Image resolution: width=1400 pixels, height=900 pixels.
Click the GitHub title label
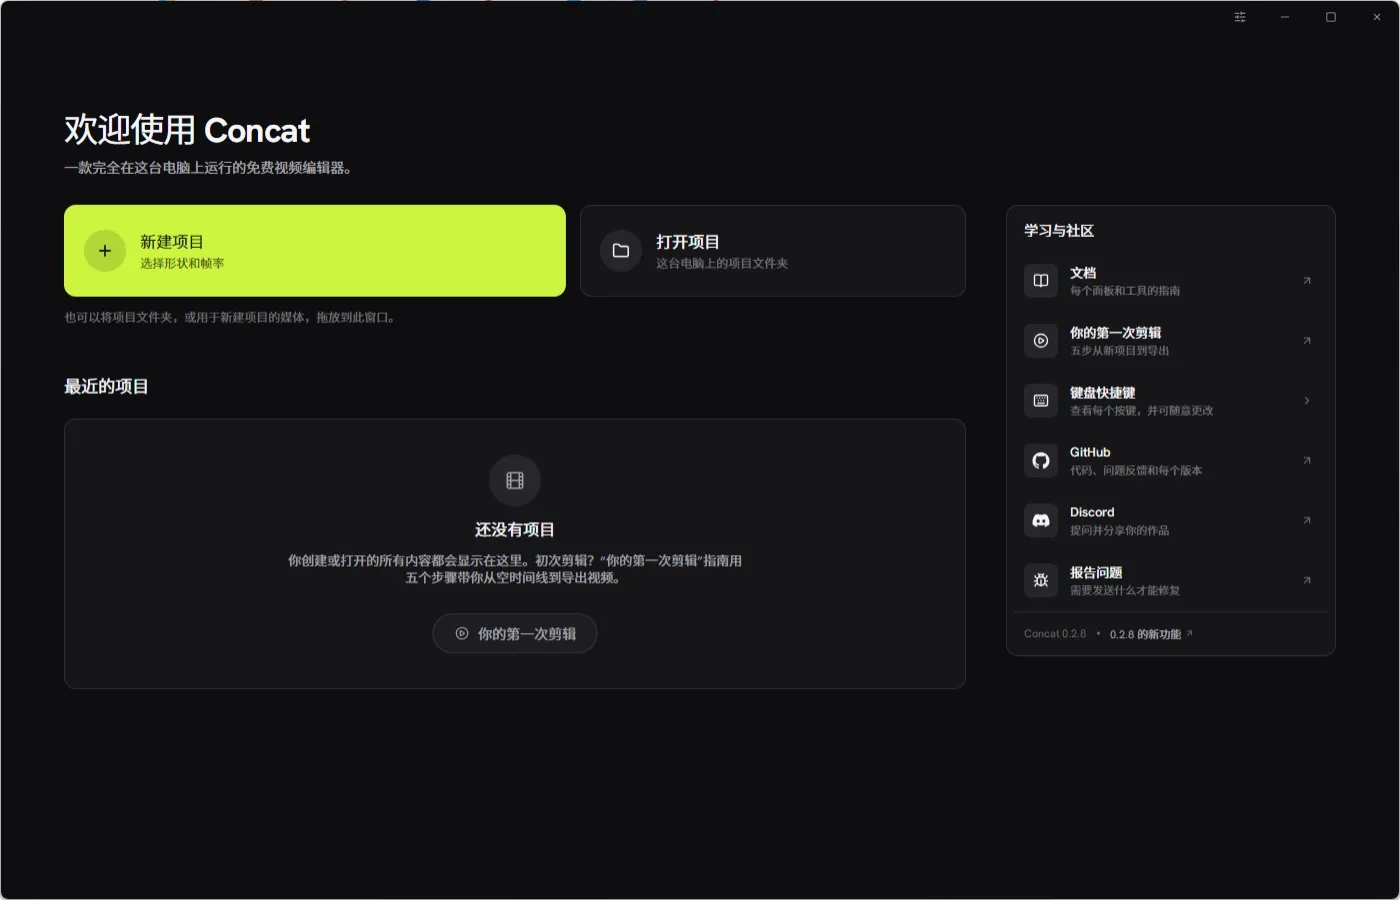coord(1090,452)
